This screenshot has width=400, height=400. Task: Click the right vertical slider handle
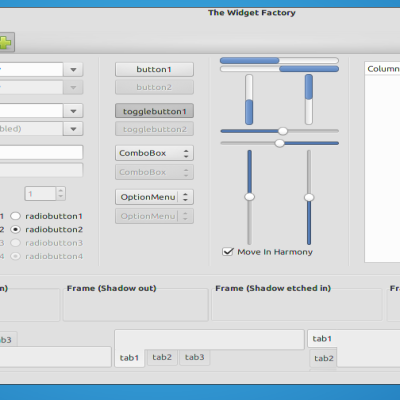[x=309, y=197]
